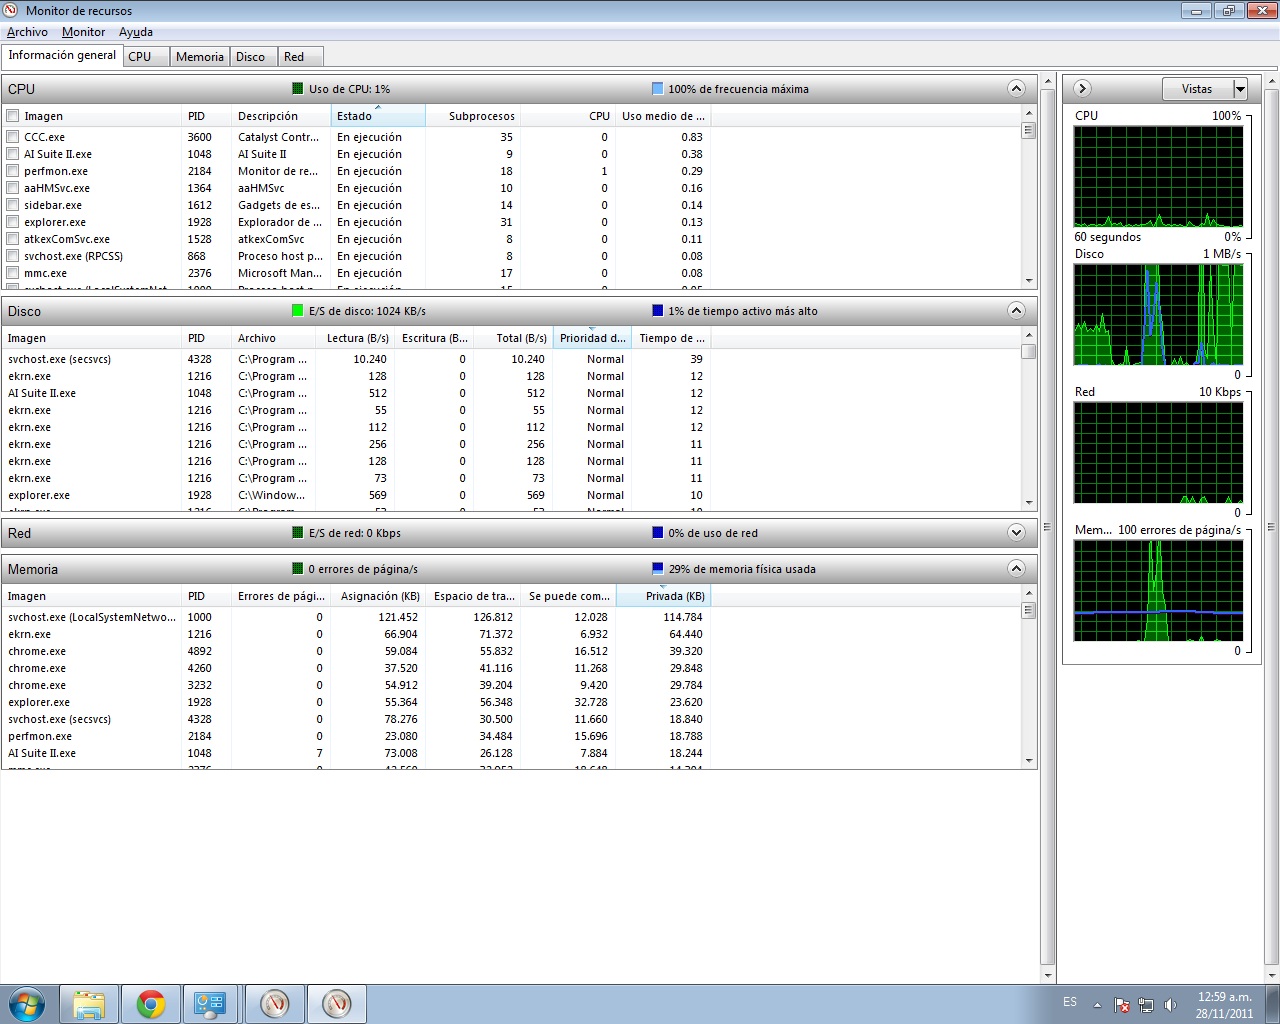Switch to the CPU tab

pos(146,57)
